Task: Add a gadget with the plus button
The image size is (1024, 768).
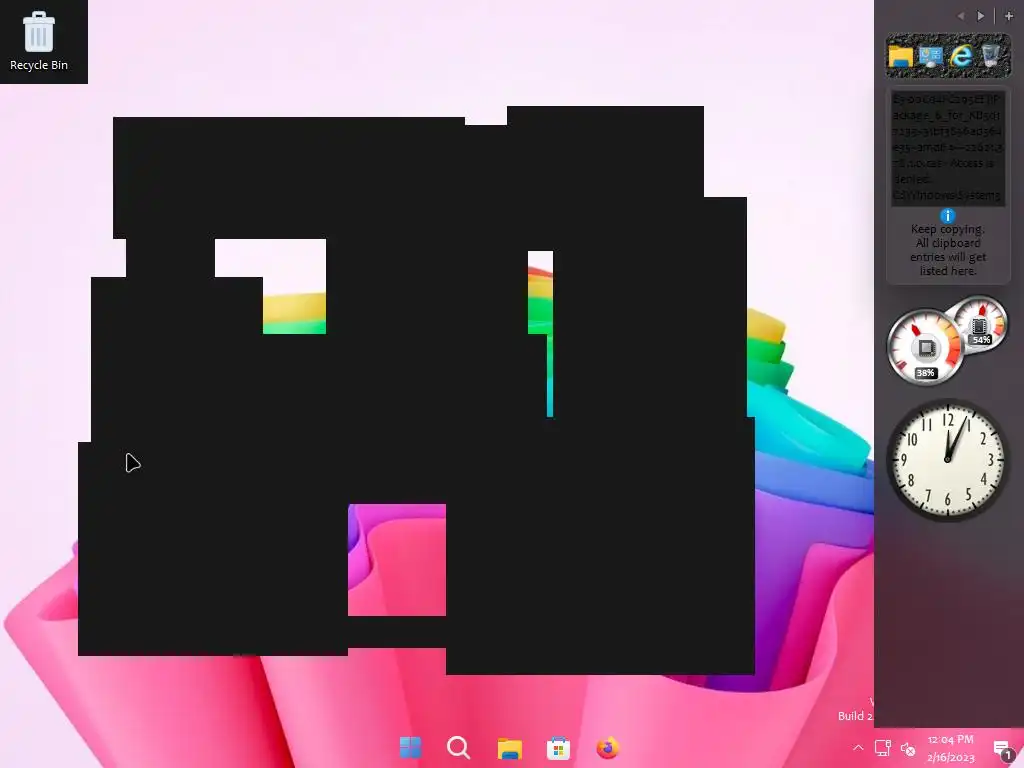Action: [1008, 16]
